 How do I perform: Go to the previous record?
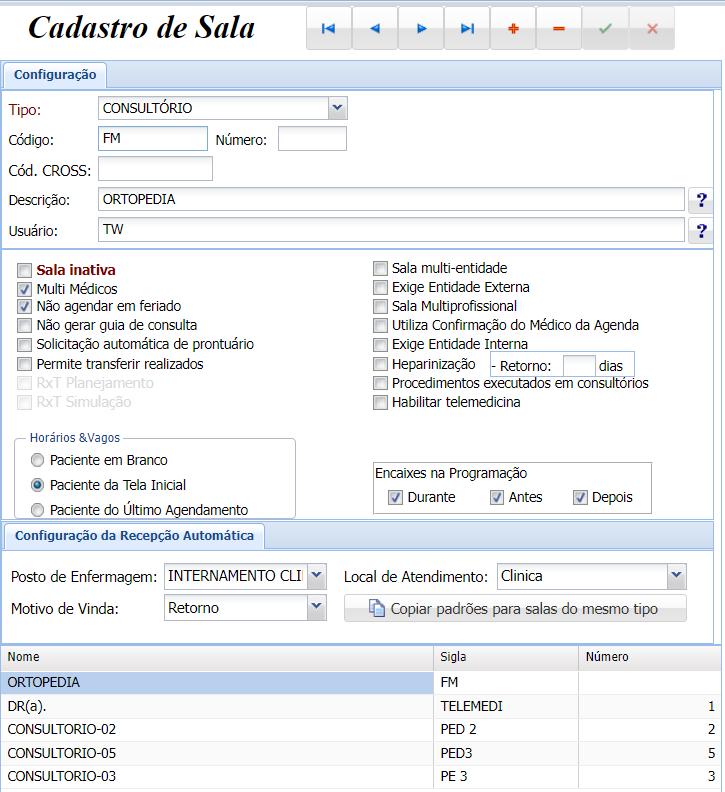(x=374, y=29)
